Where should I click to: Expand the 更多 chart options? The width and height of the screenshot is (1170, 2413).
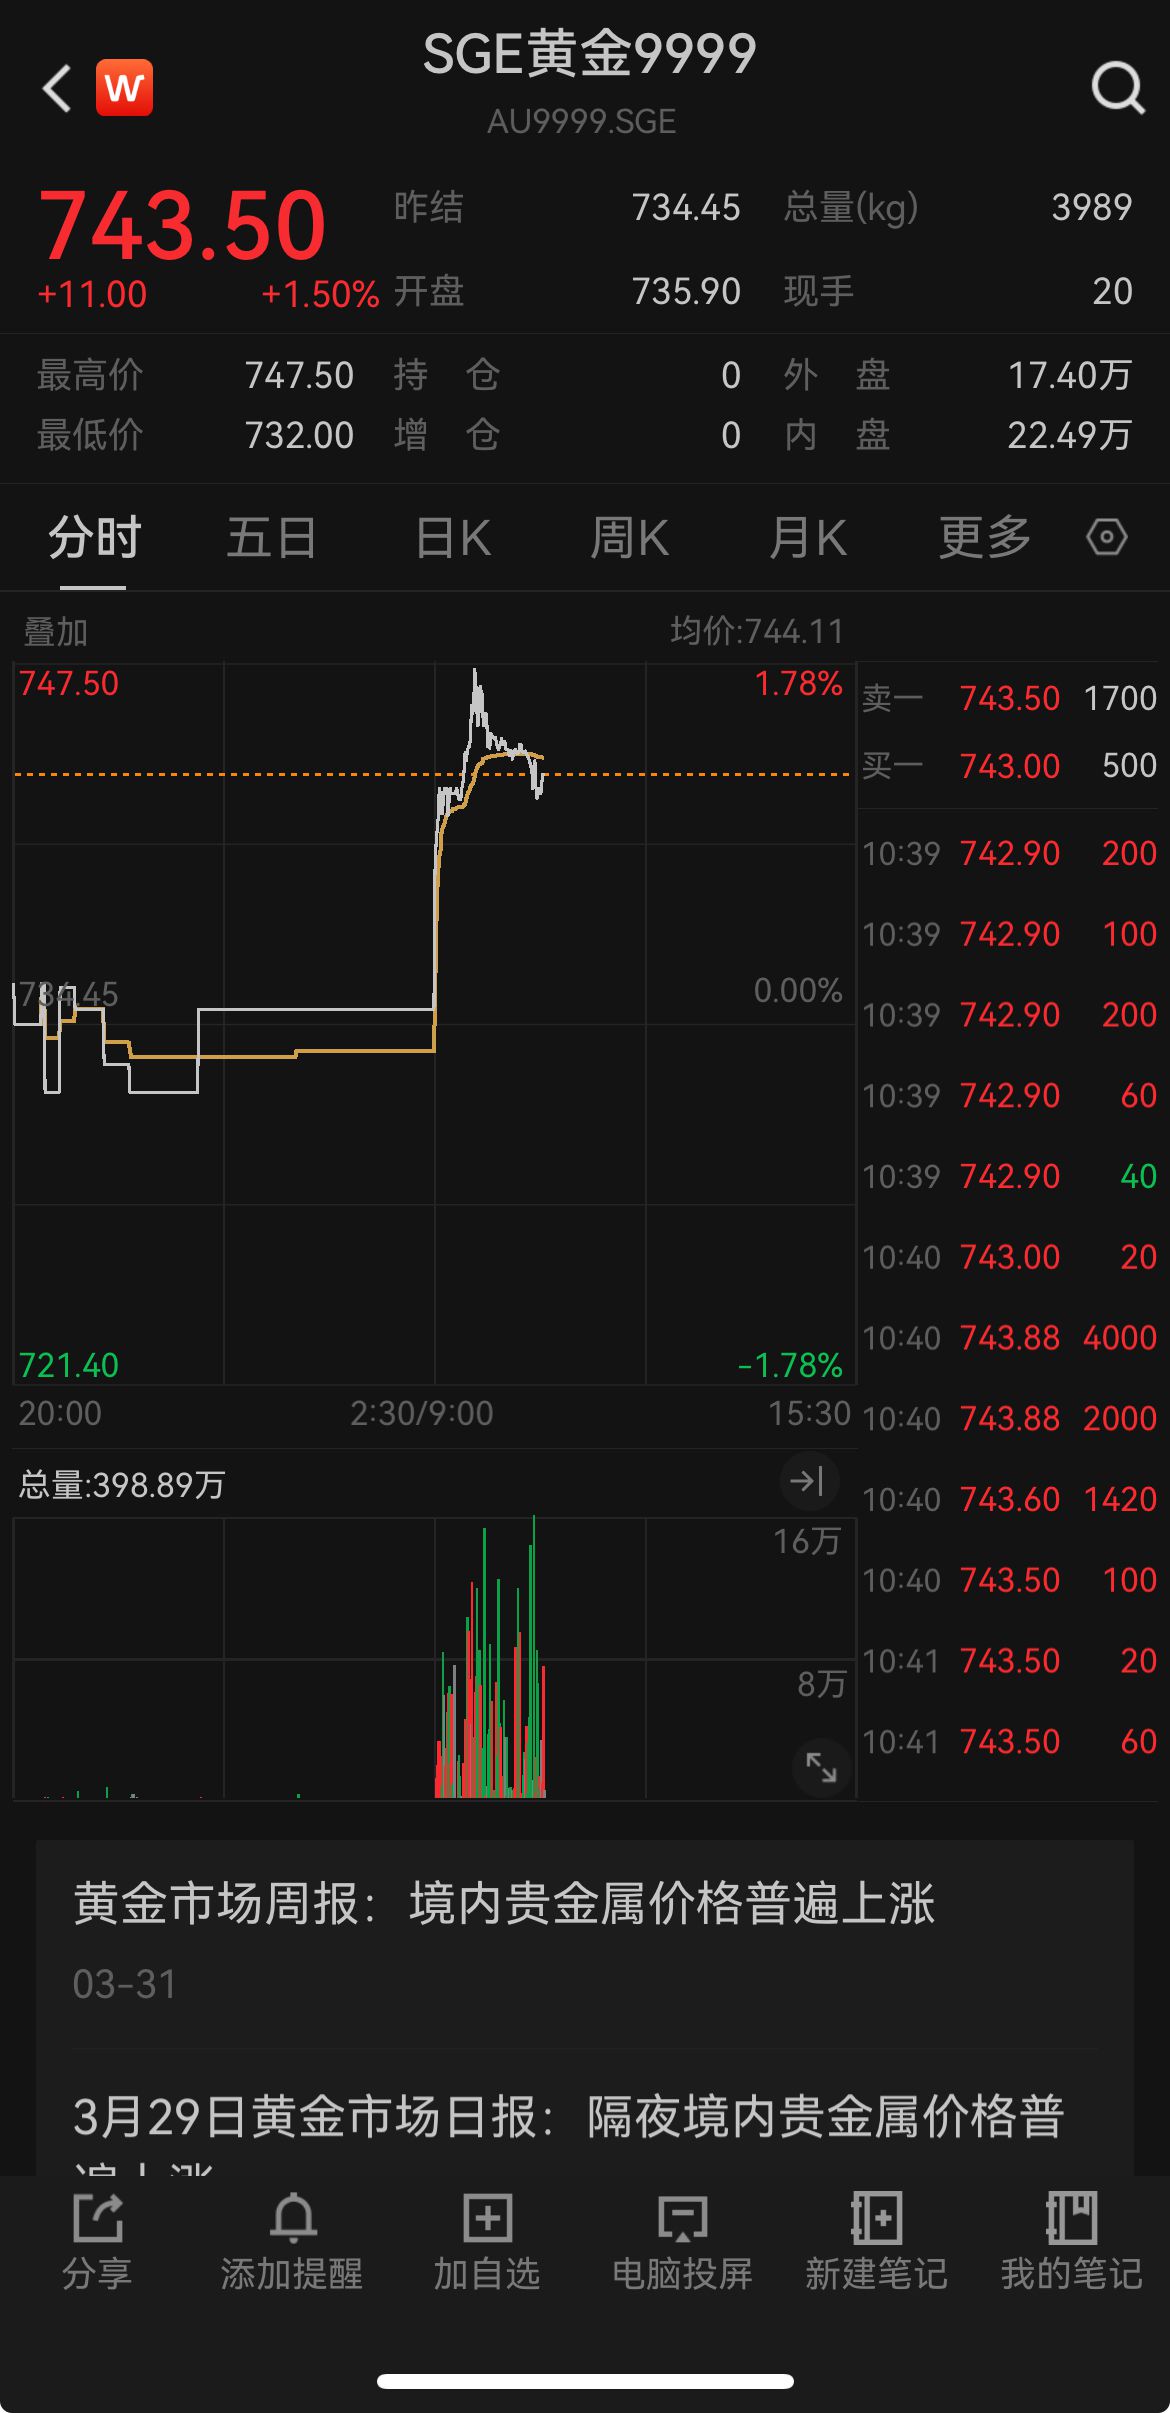coord(985,538)
